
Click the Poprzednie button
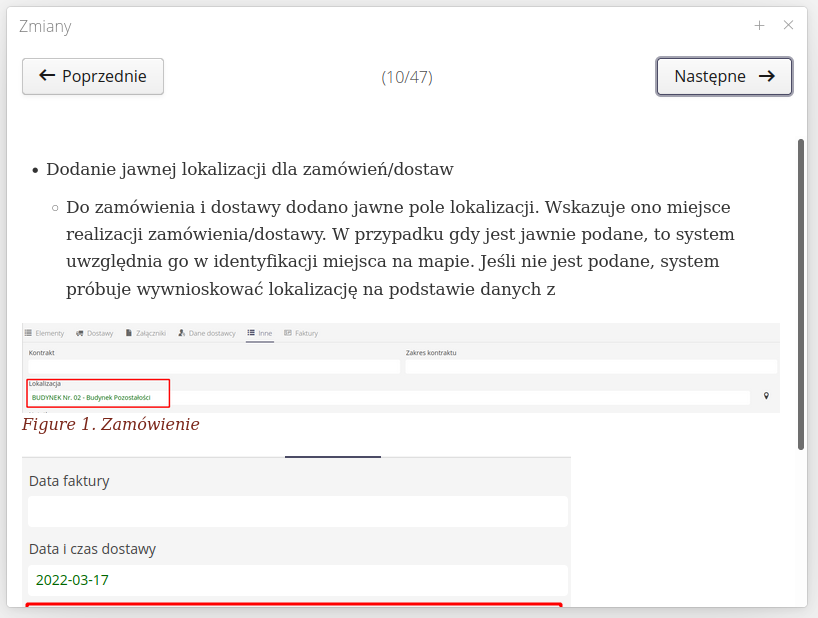tap(93, 76)
